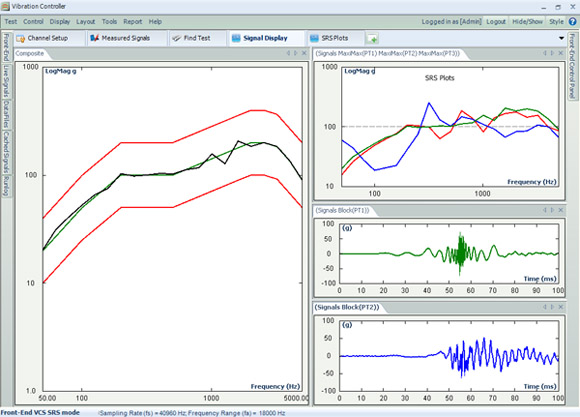This screenshot has height=417, width=580.
Task: Click previous arrow in MaxiMax pane header
Action: (x=545, y=53)
